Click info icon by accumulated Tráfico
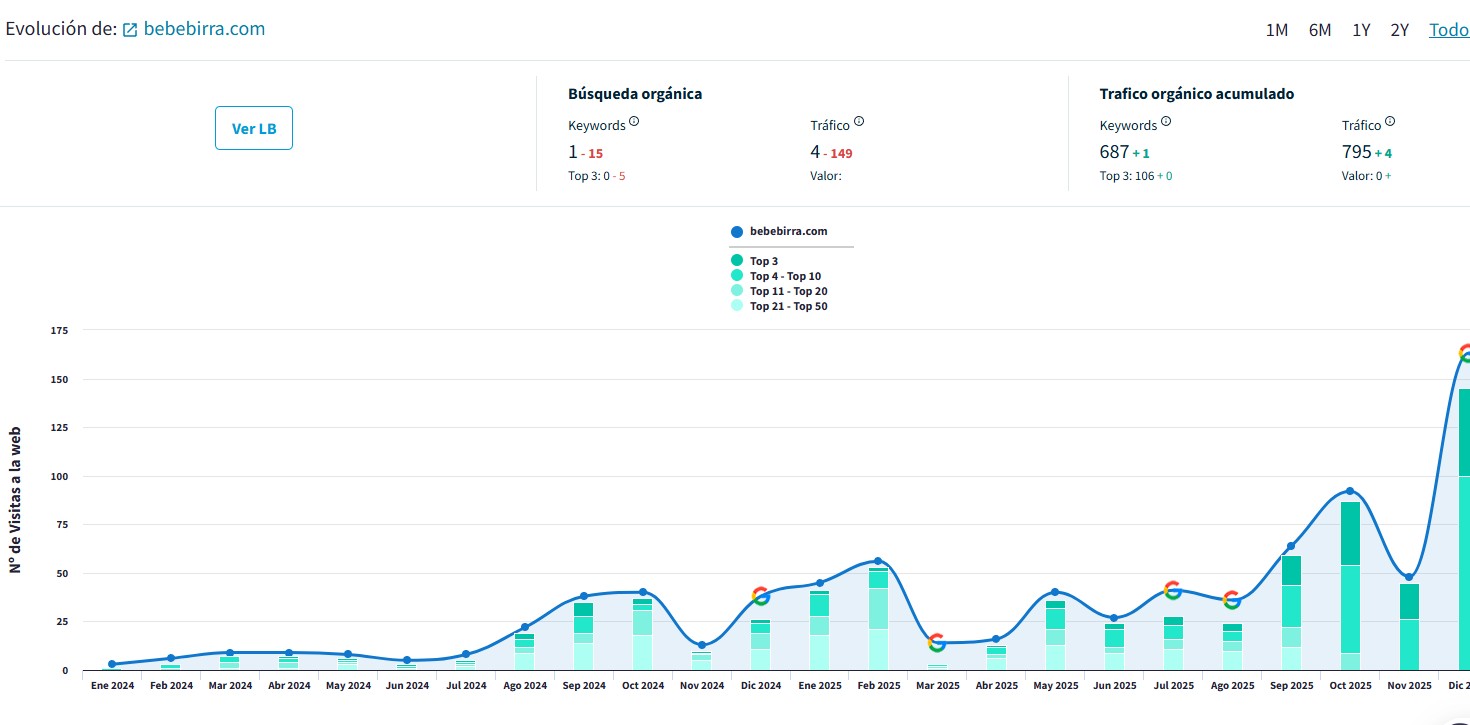1470x725 pixels. (1390, 122)
